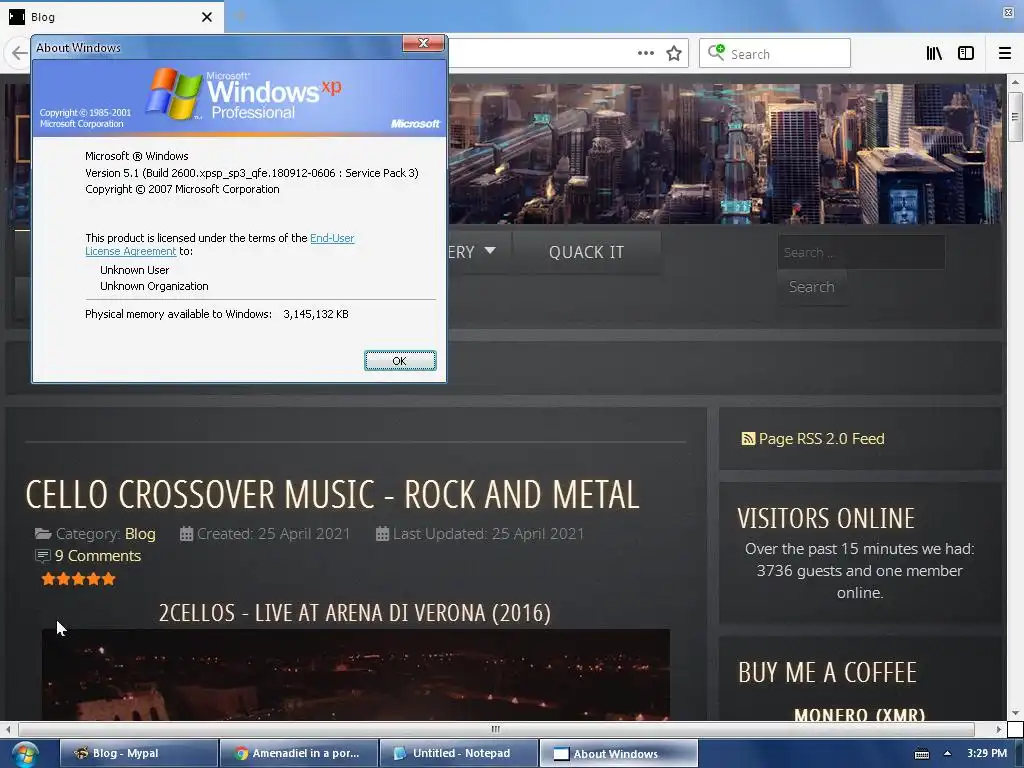Image resolution: width=1024 pixels, height=768 pixels.
Task: Click the horizontal scrollbar left arrow
Action: (x=8, y=729)
